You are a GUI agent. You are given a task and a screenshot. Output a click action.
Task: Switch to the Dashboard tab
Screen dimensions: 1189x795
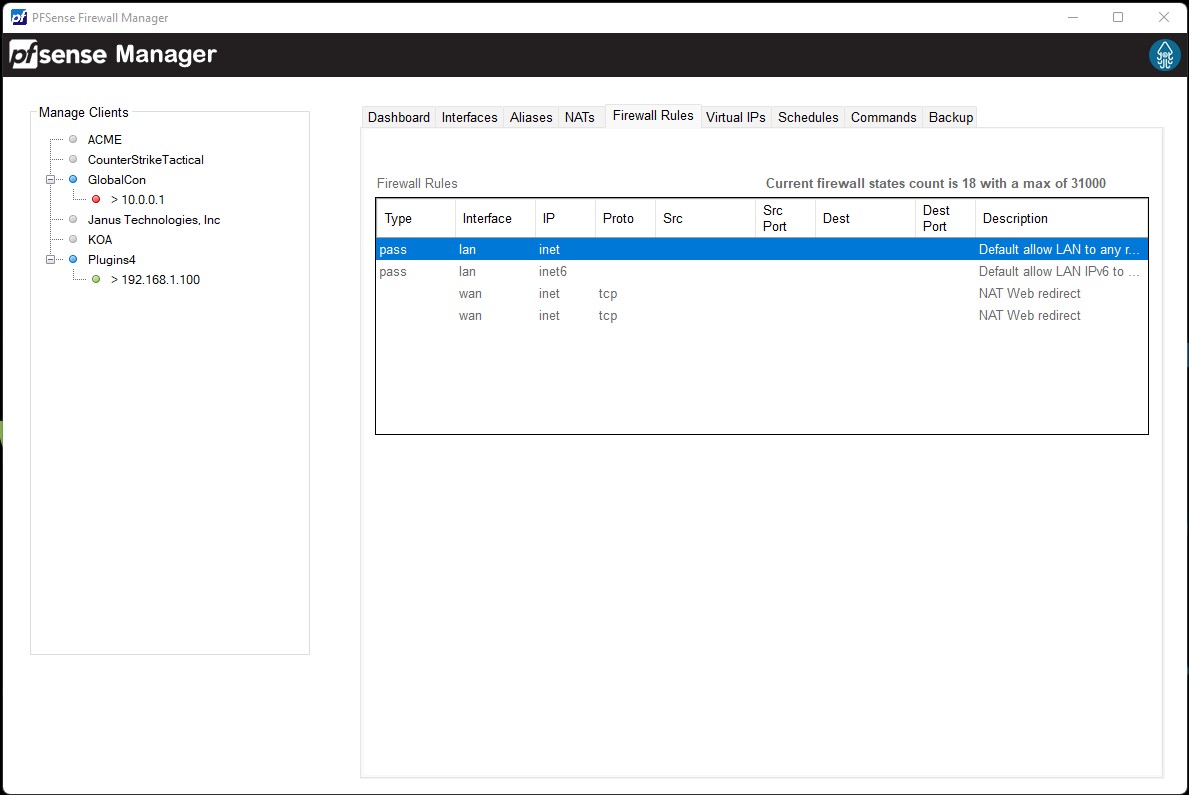(398, 117)
